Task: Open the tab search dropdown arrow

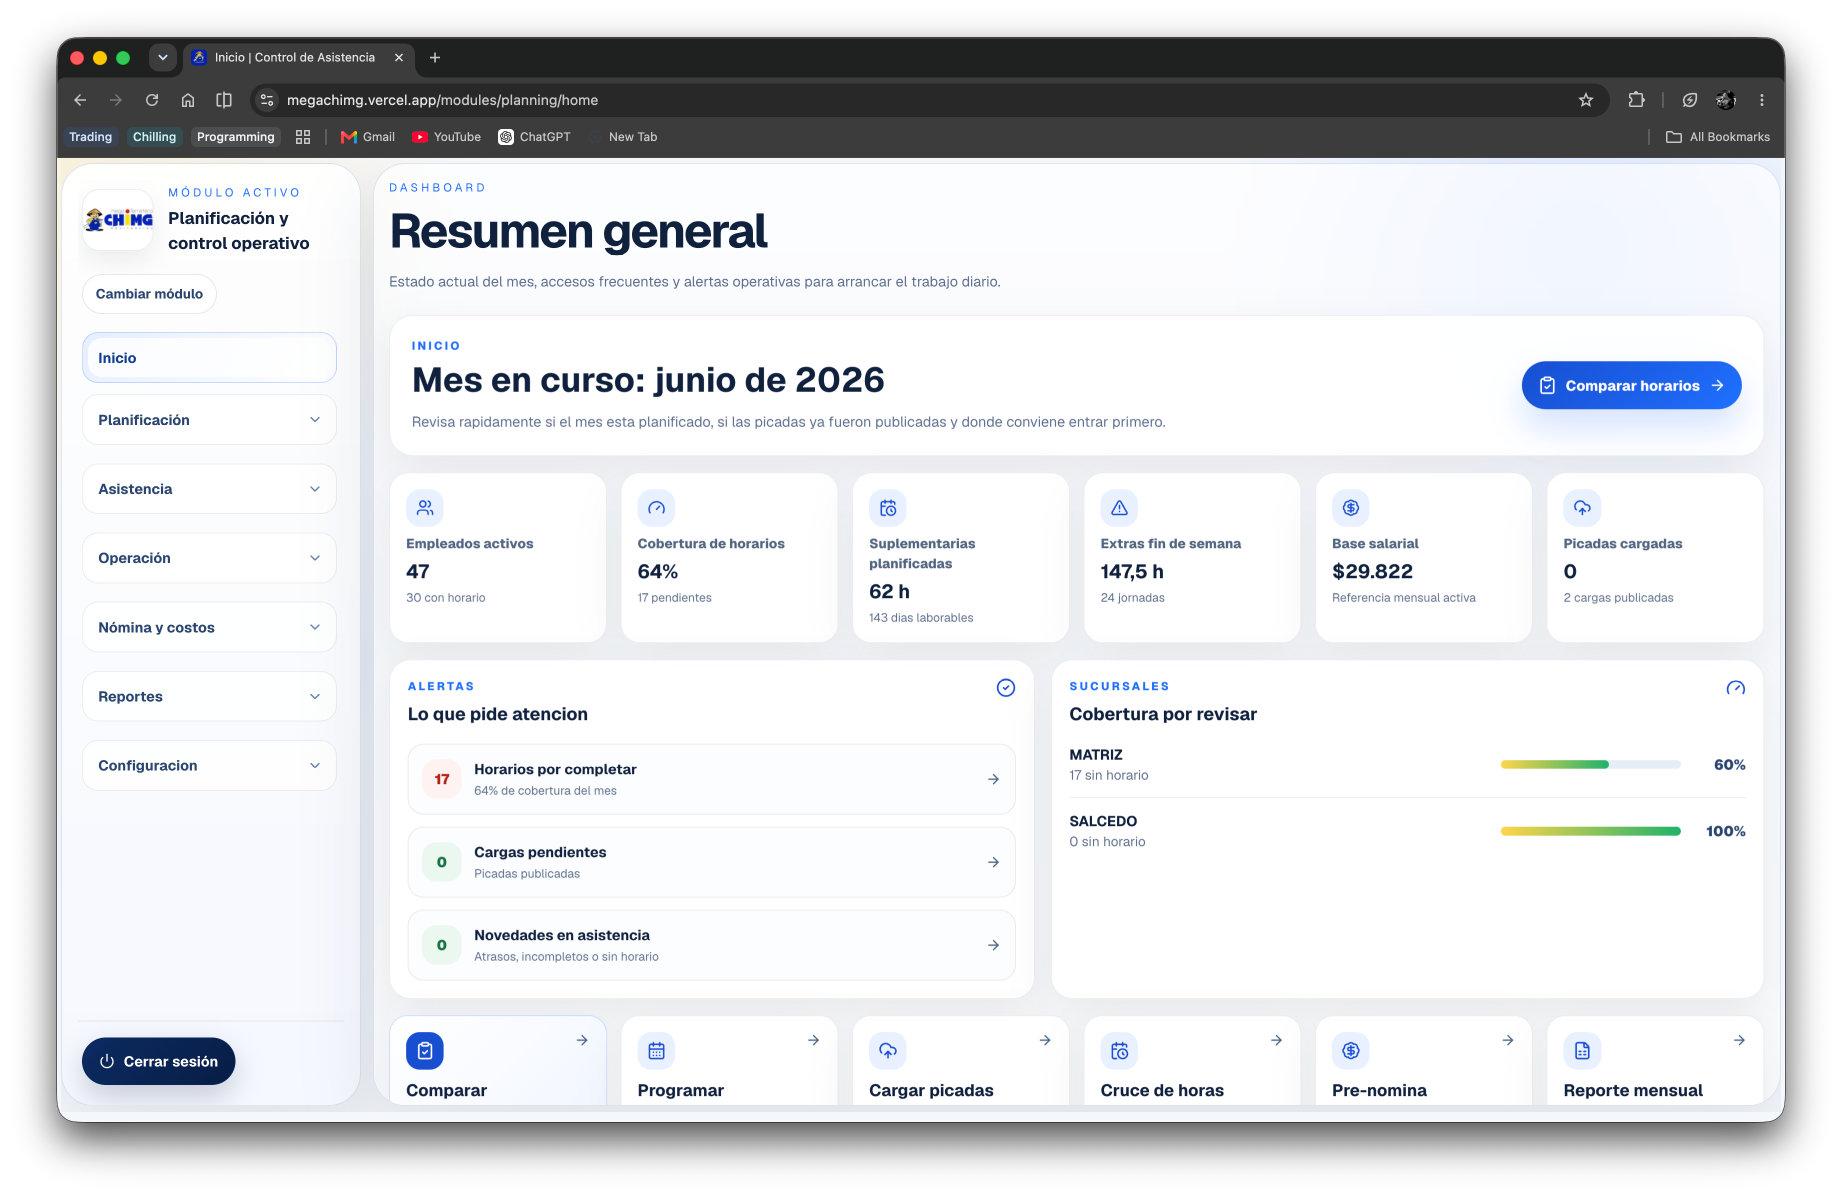Action: pos(163,58)
